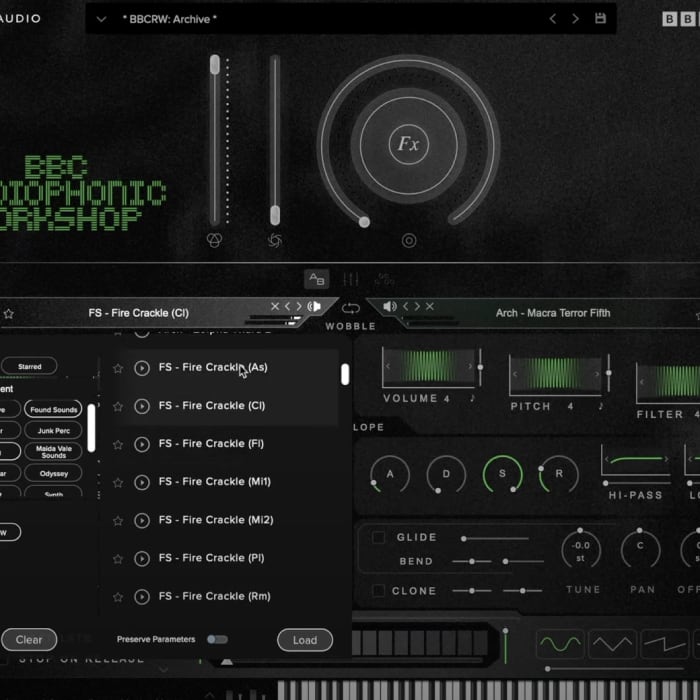Select the Junk Perc tag
This screenshot has height=700, width=700.
pyautogui.click(x=54, y=431)
